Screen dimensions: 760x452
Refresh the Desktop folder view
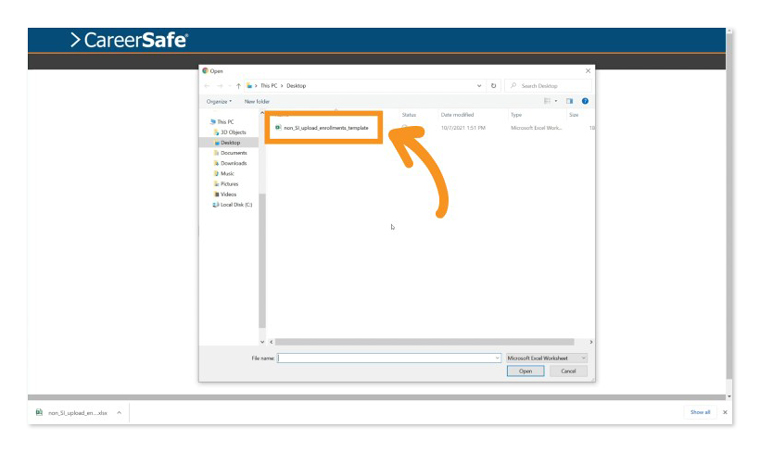493,86
